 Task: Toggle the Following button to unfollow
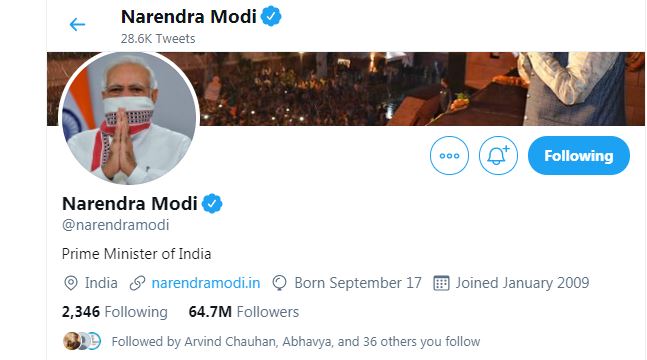(579, 156)
